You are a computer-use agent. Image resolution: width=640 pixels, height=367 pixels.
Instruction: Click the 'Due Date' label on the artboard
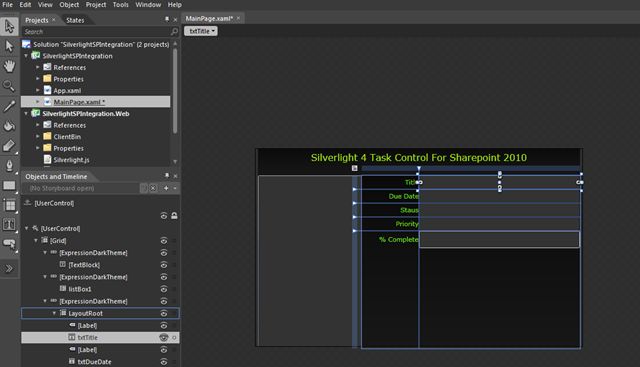tap(403, 196)
